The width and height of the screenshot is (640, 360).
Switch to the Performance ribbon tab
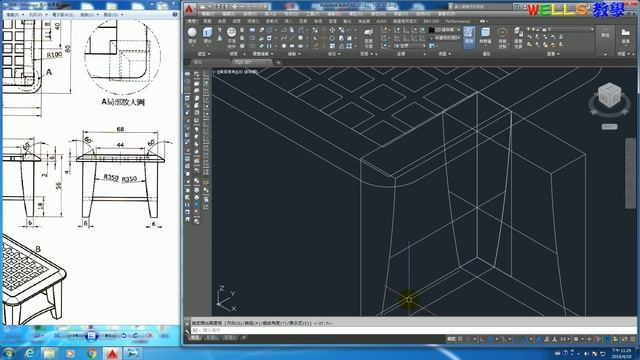(x=458, y=21)
